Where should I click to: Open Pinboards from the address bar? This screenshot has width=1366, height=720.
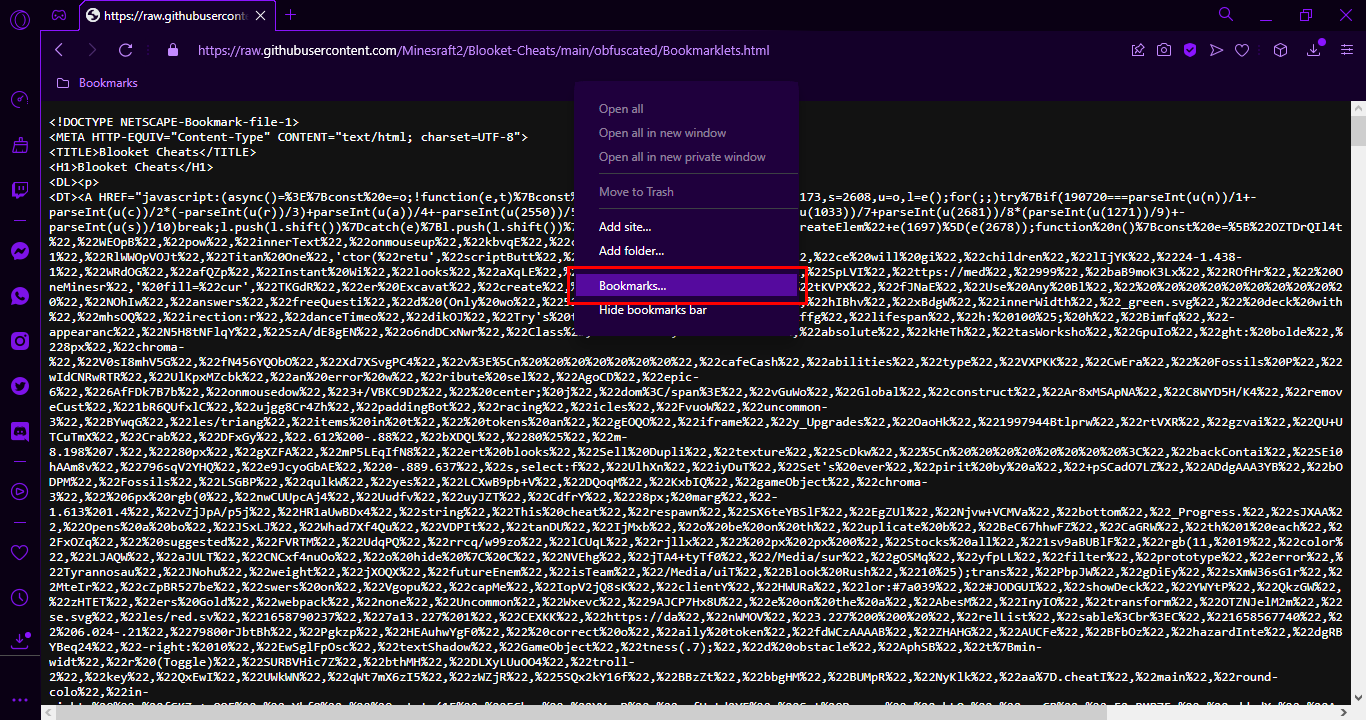[1138, 50]
